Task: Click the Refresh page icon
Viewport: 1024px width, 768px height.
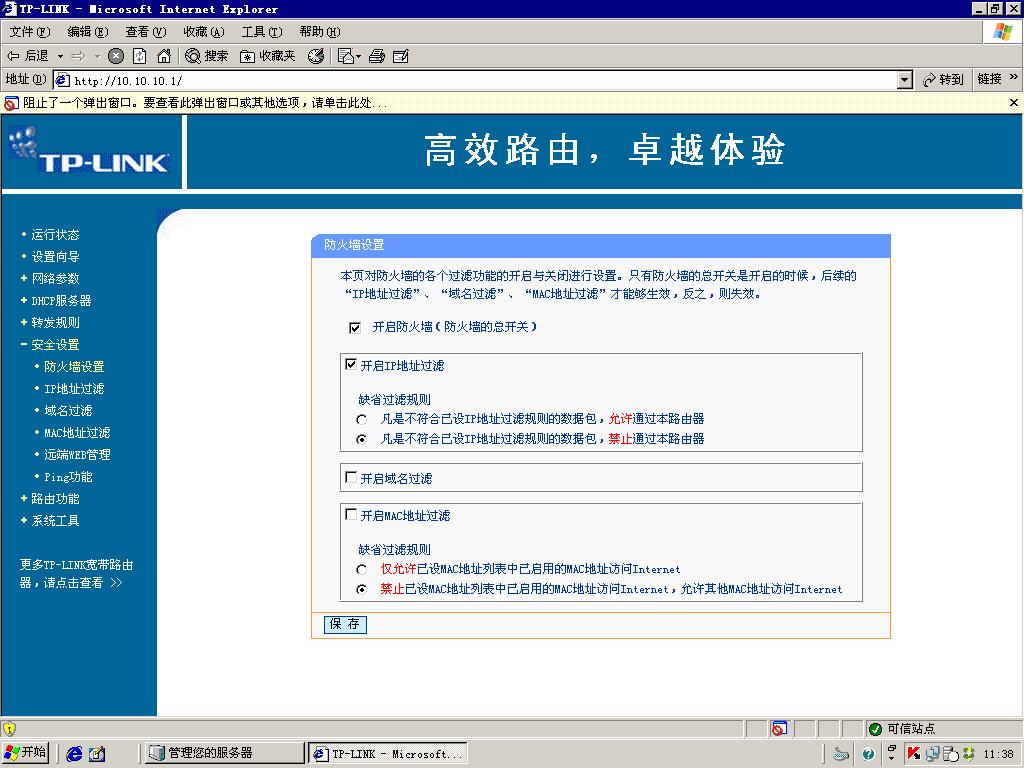Action: 140,56
